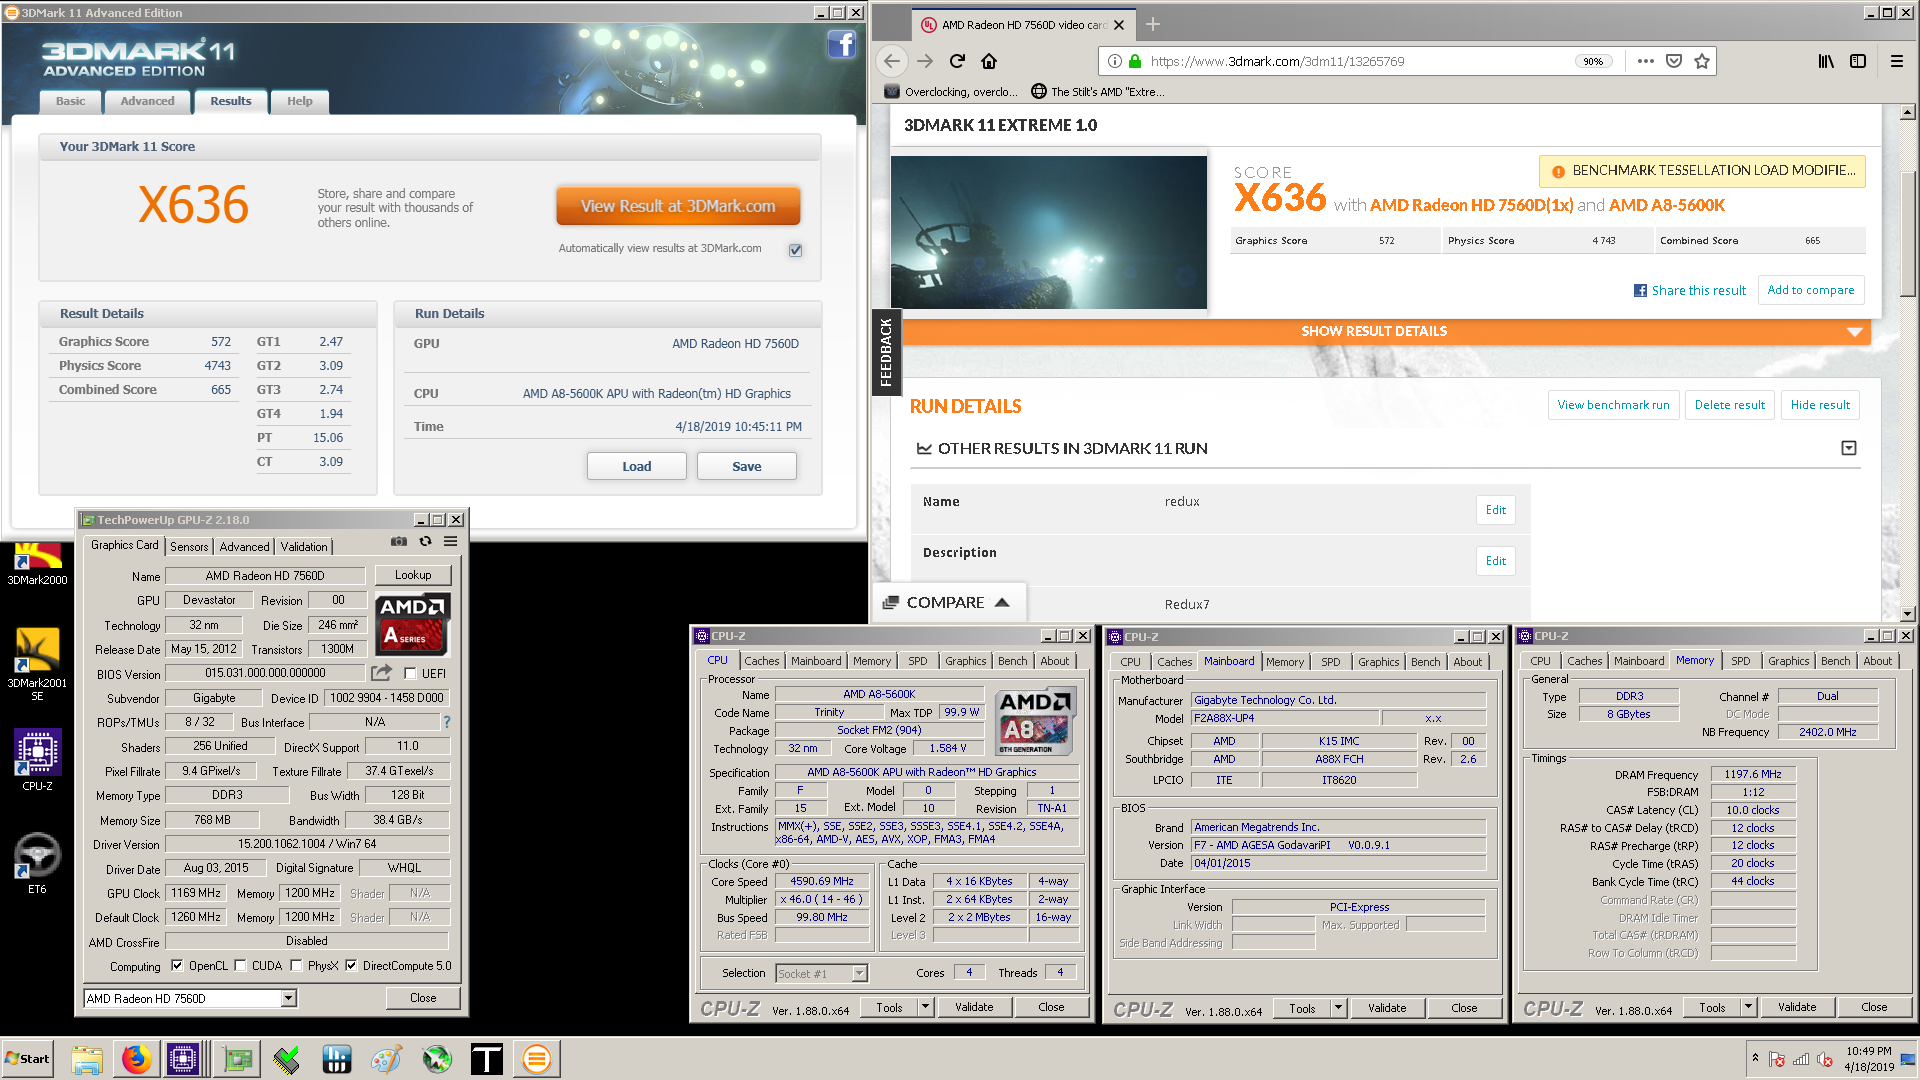1920x1080 pixels.
Task: Click View Result at 3DMark.com button
Action: (678, 206)
